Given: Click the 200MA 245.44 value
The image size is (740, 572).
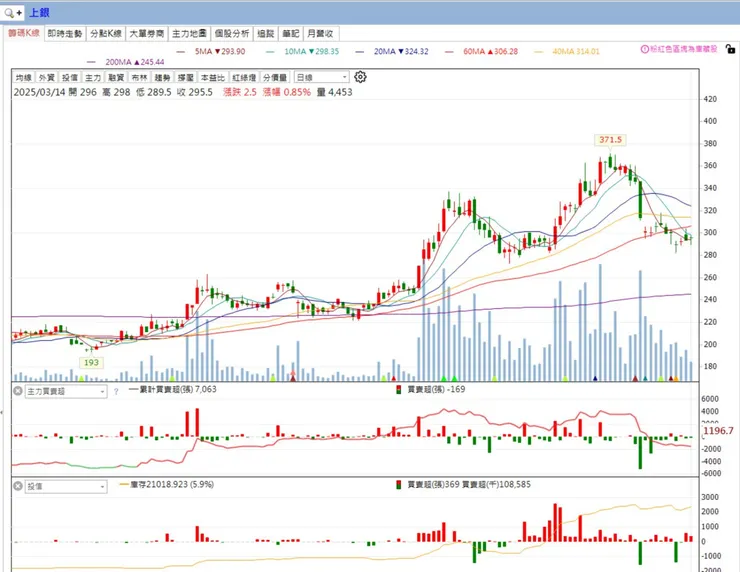Looking at the screenshot, I should pos(152,62).
